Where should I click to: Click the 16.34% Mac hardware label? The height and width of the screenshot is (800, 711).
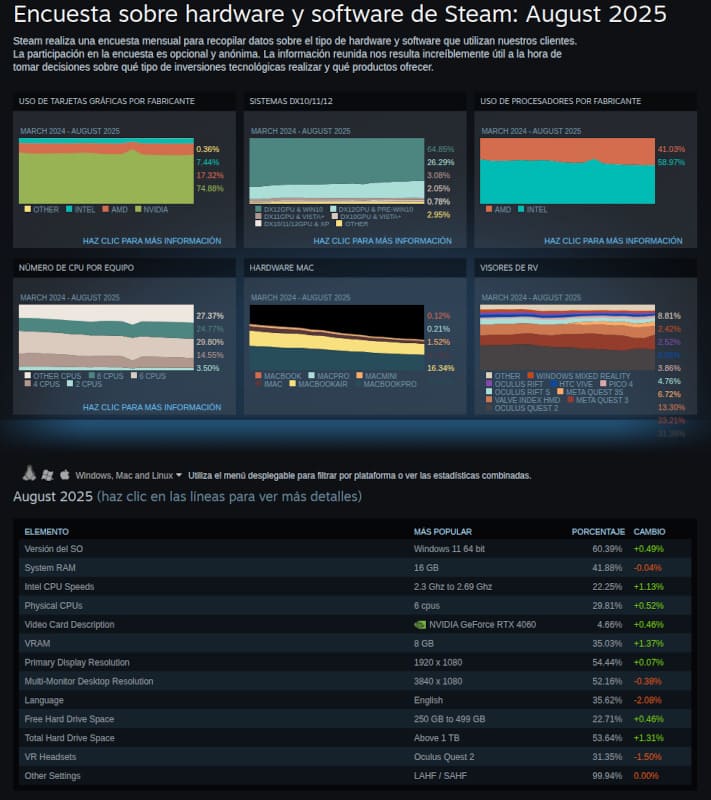click(441, 368)
